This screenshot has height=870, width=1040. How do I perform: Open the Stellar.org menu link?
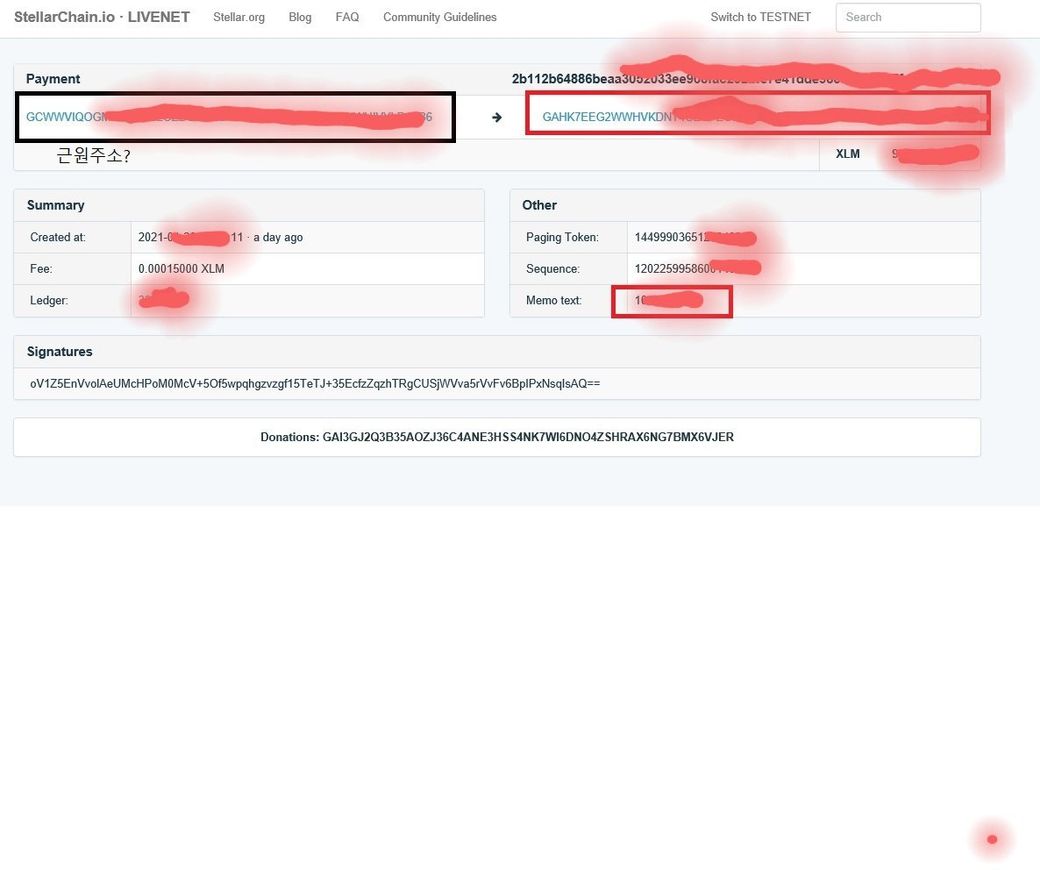click(239, 17)
